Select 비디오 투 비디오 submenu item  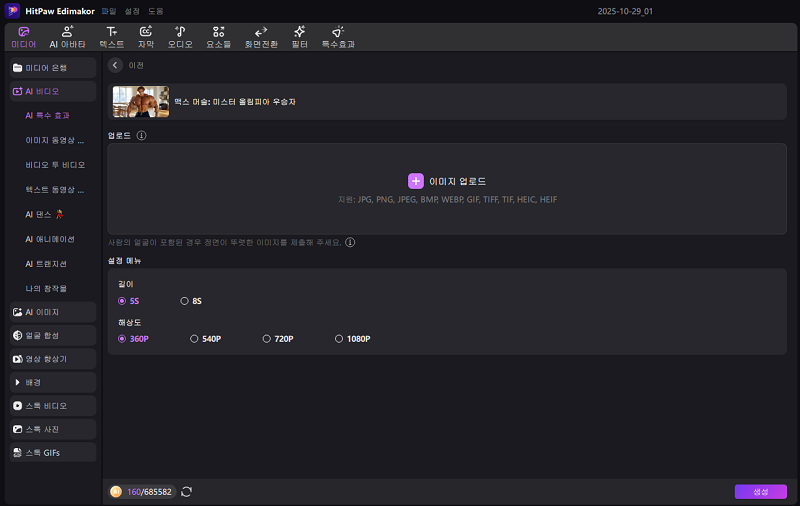(55, 165)
